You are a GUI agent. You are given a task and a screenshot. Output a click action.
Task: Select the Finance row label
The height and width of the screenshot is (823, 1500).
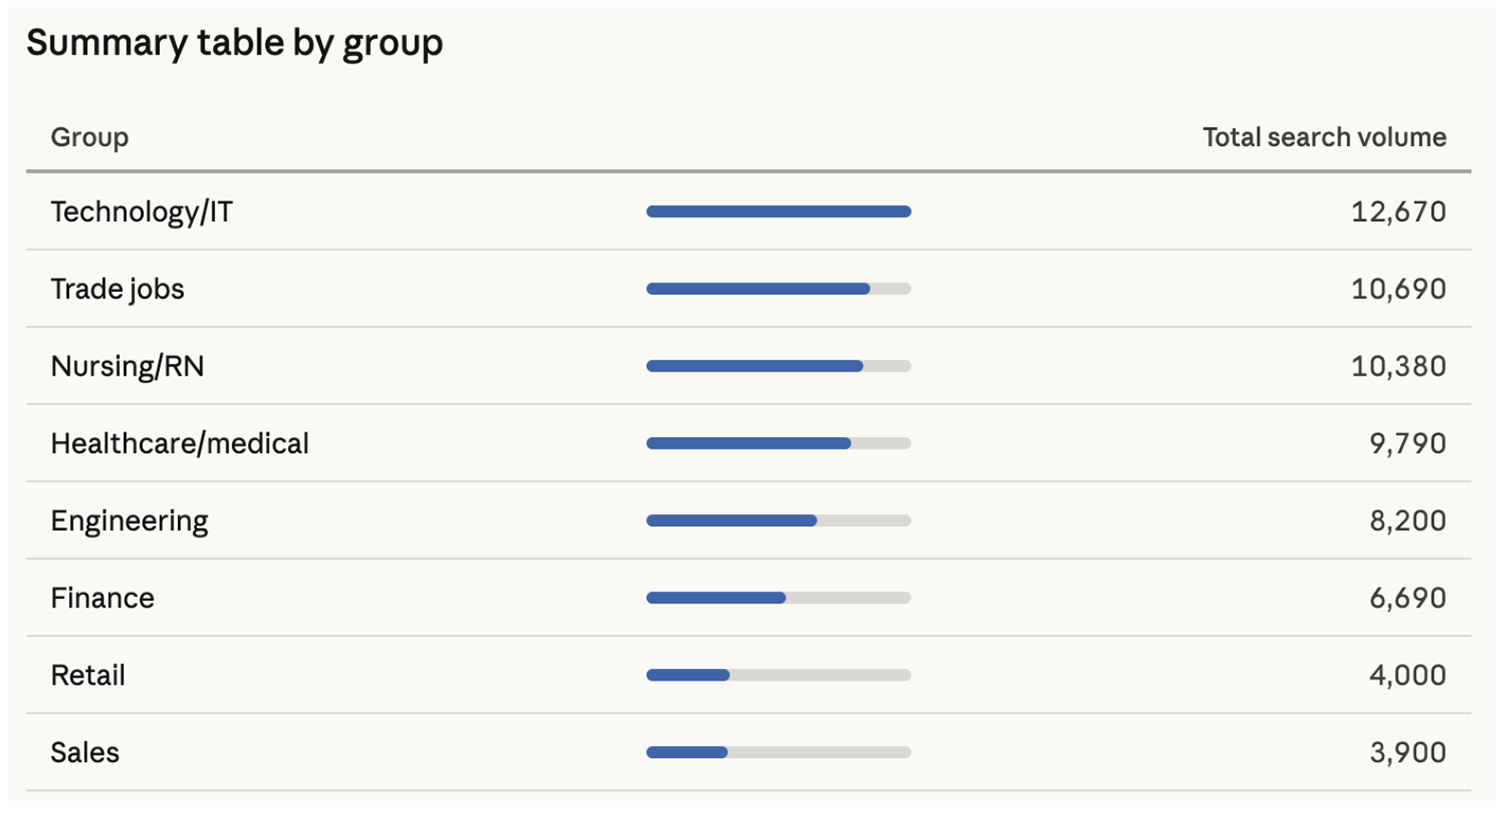pyautogui.click(x=102, y=598)
